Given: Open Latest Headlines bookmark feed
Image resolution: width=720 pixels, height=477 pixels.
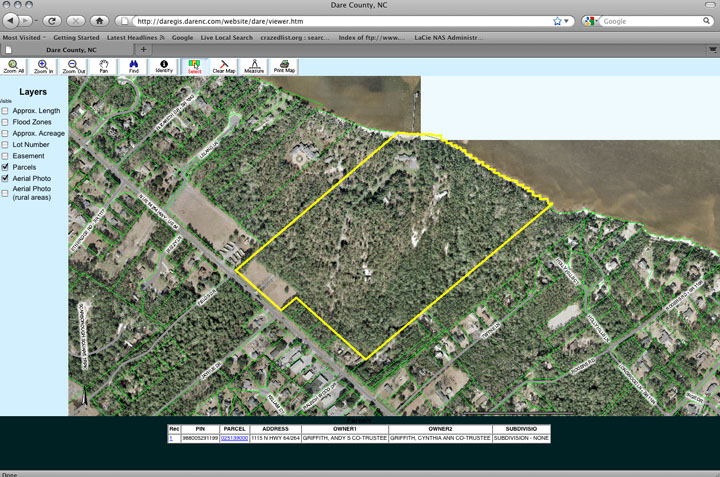Looking at the screenshot, I should point(135,38).
